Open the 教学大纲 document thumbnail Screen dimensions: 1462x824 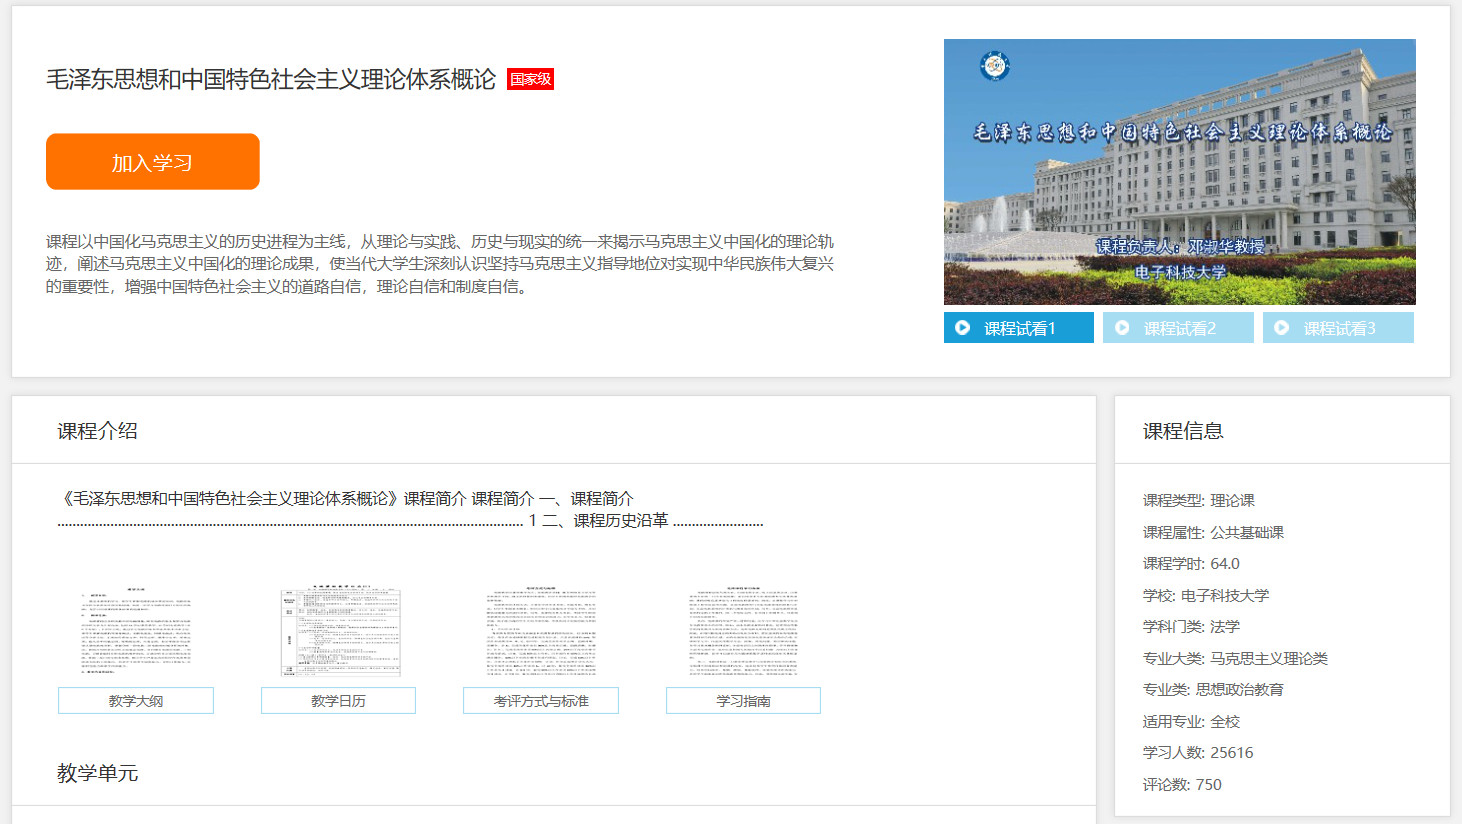pyautogui.click(x=136, y=632)
